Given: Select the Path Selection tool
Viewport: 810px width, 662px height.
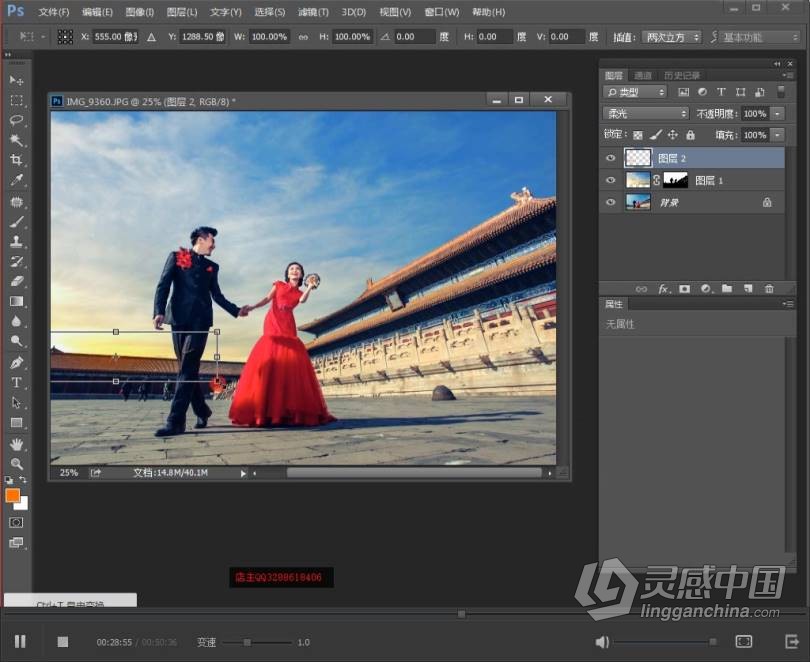Looking at the screenshot, I should point(17,403).
